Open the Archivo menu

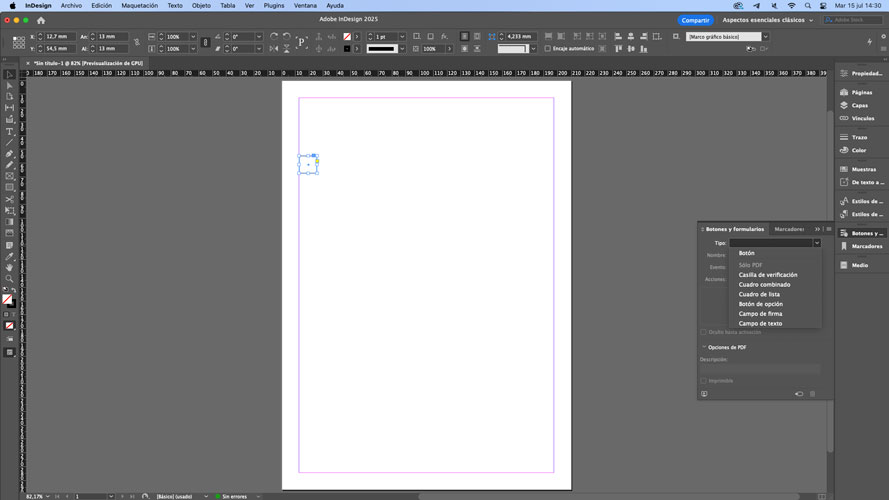(x=71, y=6)
